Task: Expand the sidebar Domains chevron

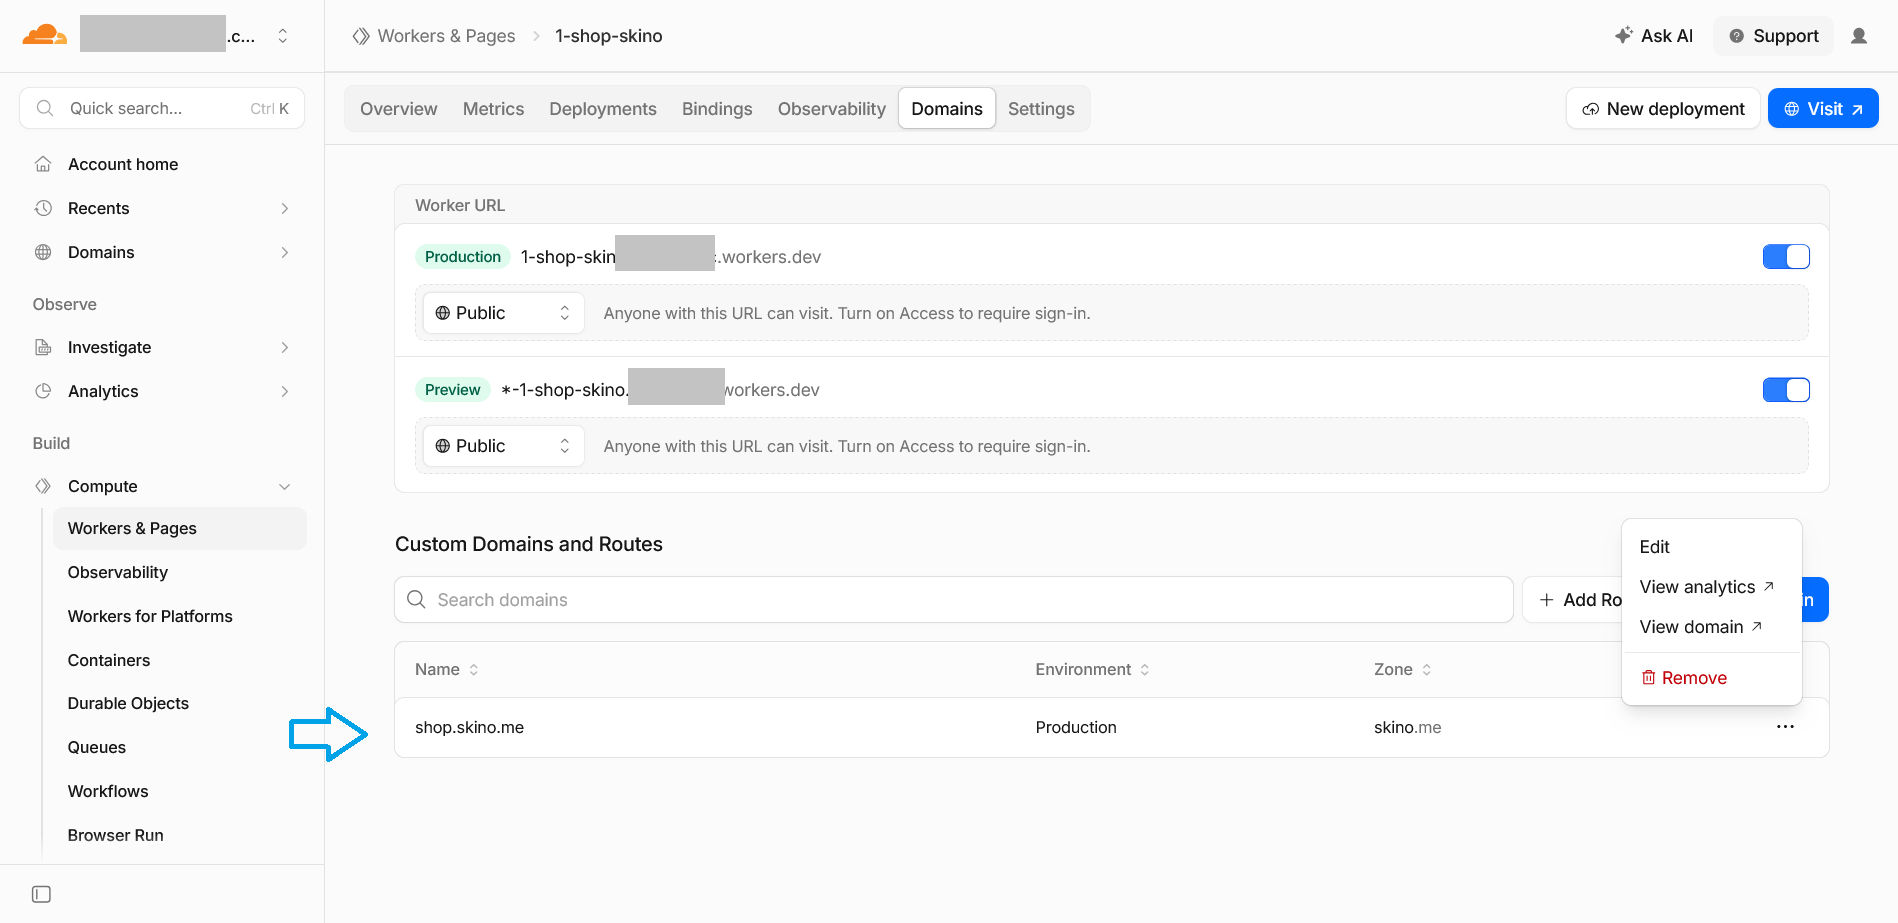Action: [x=285, y=252]
